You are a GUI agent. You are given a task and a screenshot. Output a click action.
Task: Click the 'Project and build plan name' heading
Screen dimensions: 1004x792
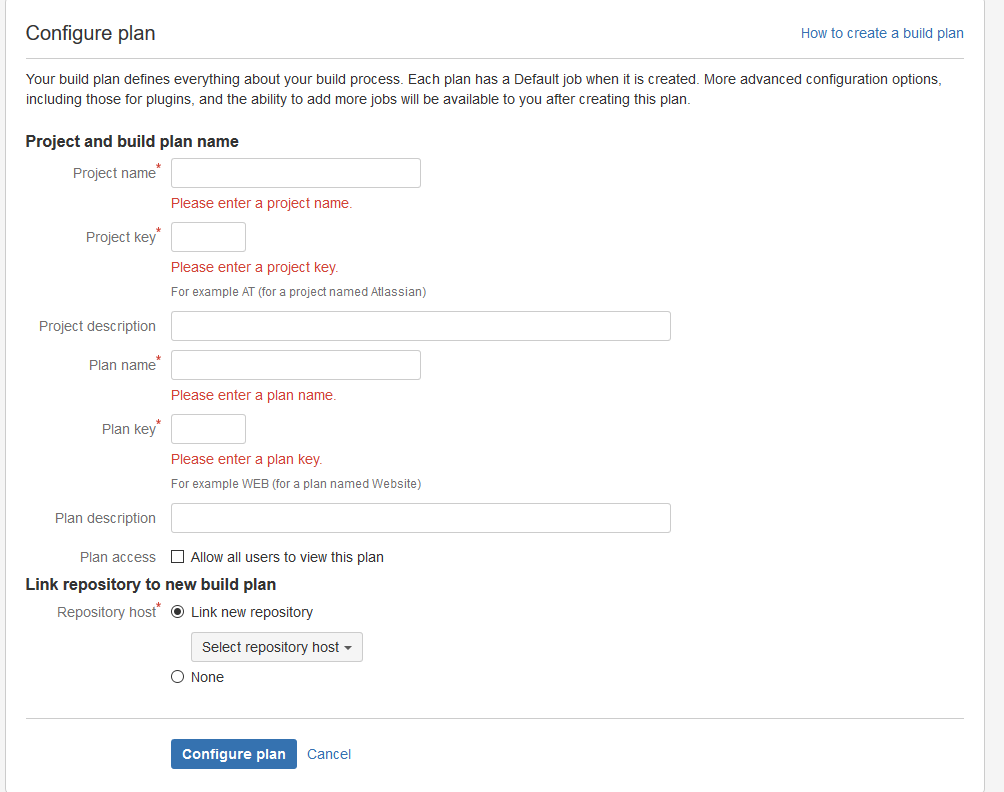click(132, 141)
